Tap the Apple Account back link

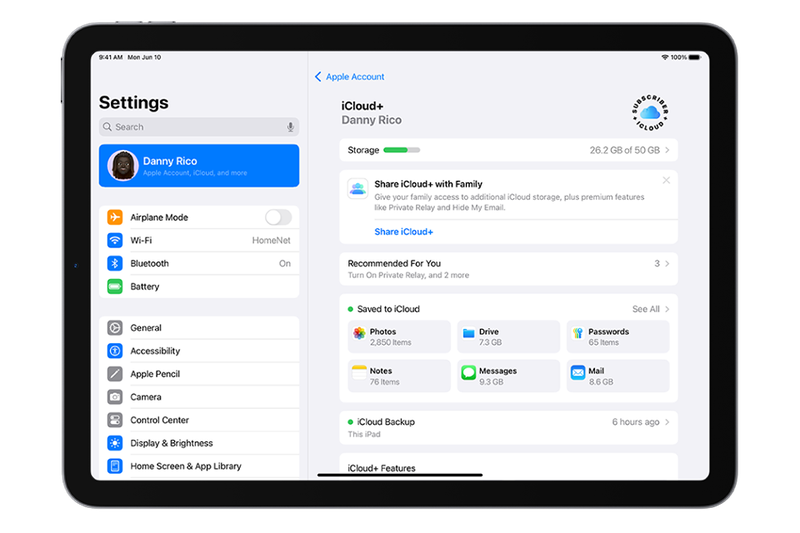355,77
